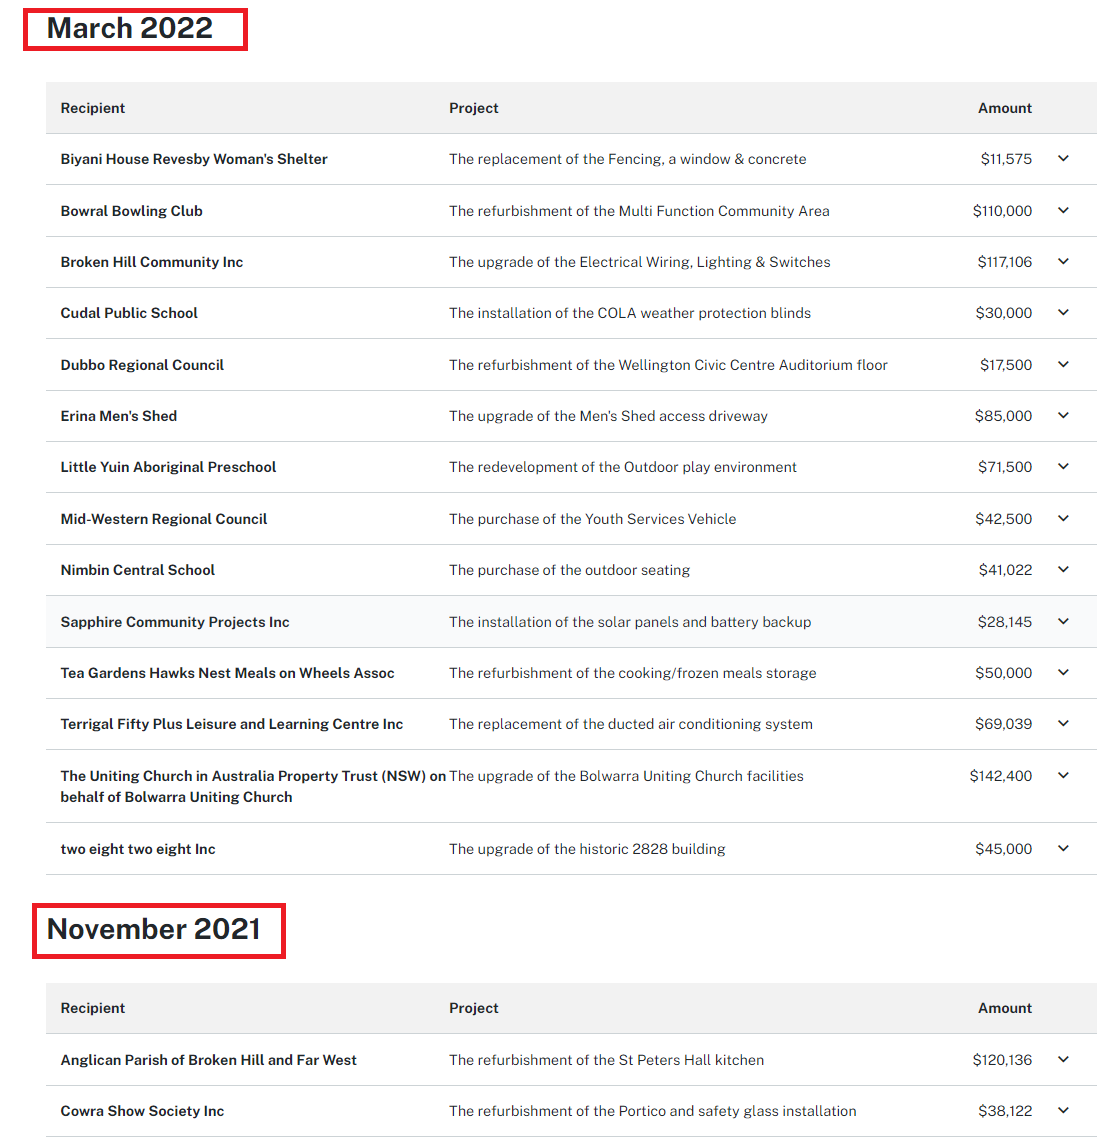Image resolution: width=1110 pixels, height=1142 pixels.
Task: Click the Youth Services Vehicle project text
Action: coord(592,519)
